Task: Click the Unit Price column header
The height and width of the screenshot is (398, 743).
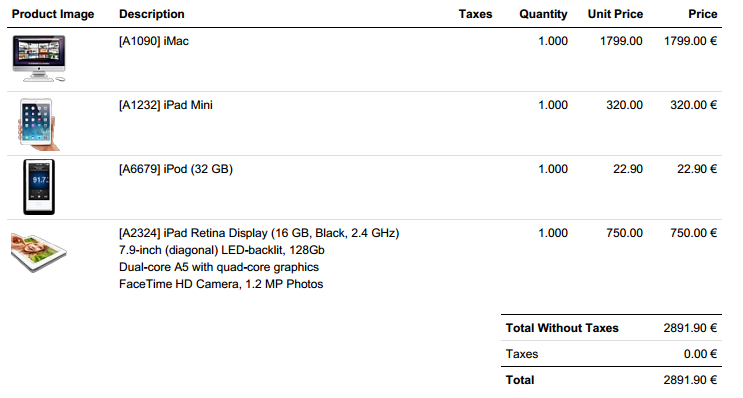Action: [x=615, y=14]
